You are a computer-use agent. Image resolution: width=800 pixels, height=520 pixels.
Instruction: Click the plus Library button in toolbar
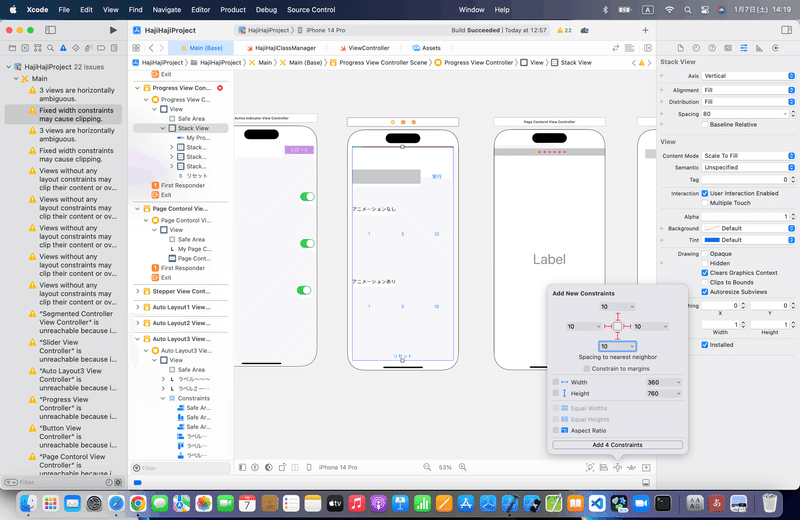coord(645,30)
